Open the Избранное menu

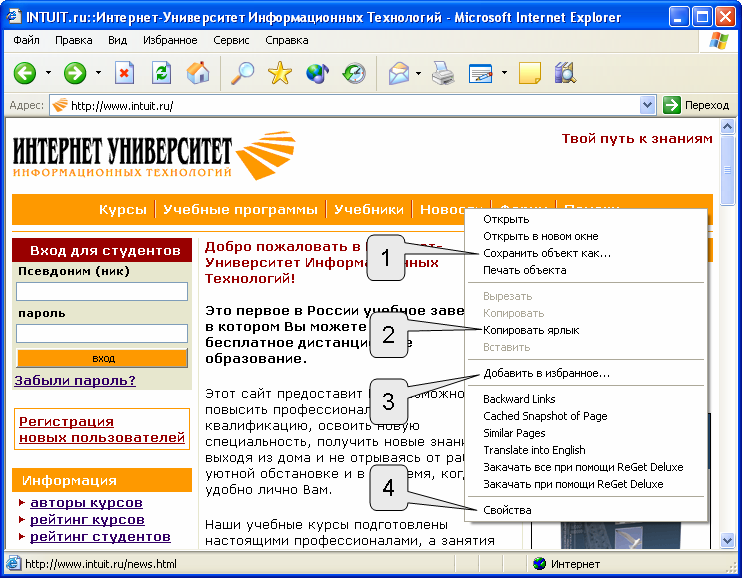(170, 40)
